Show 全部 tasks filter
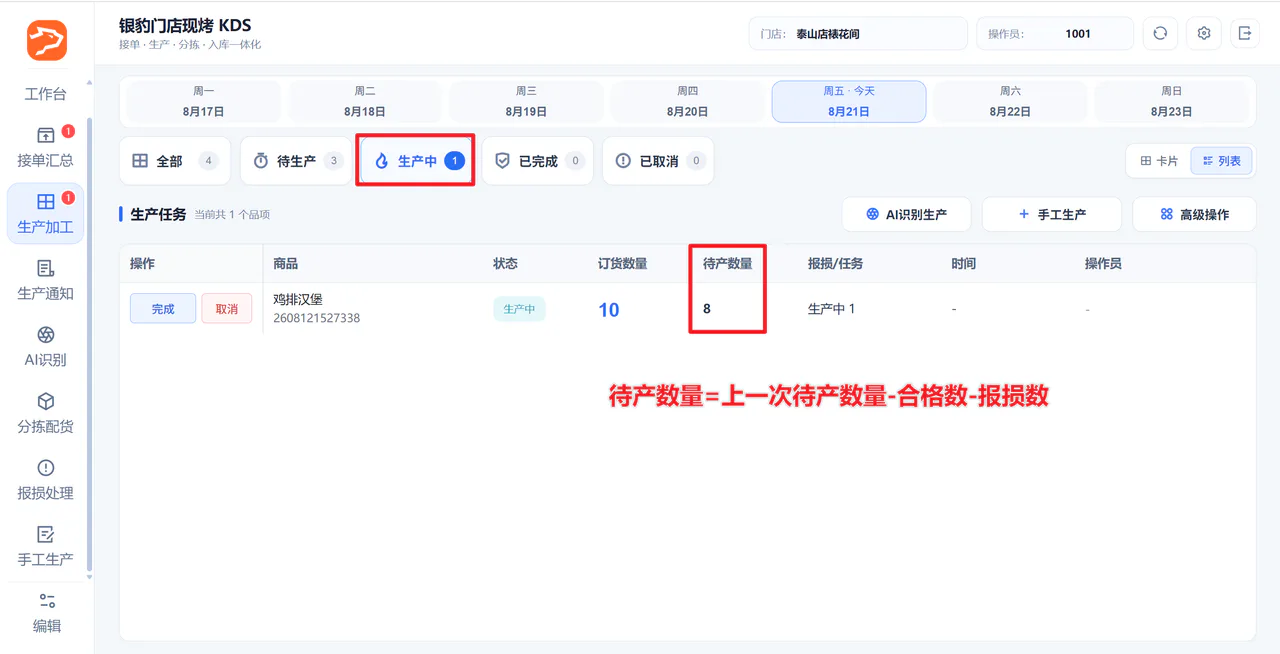Viewport: 1280px width, 654px height. point(175,161)
